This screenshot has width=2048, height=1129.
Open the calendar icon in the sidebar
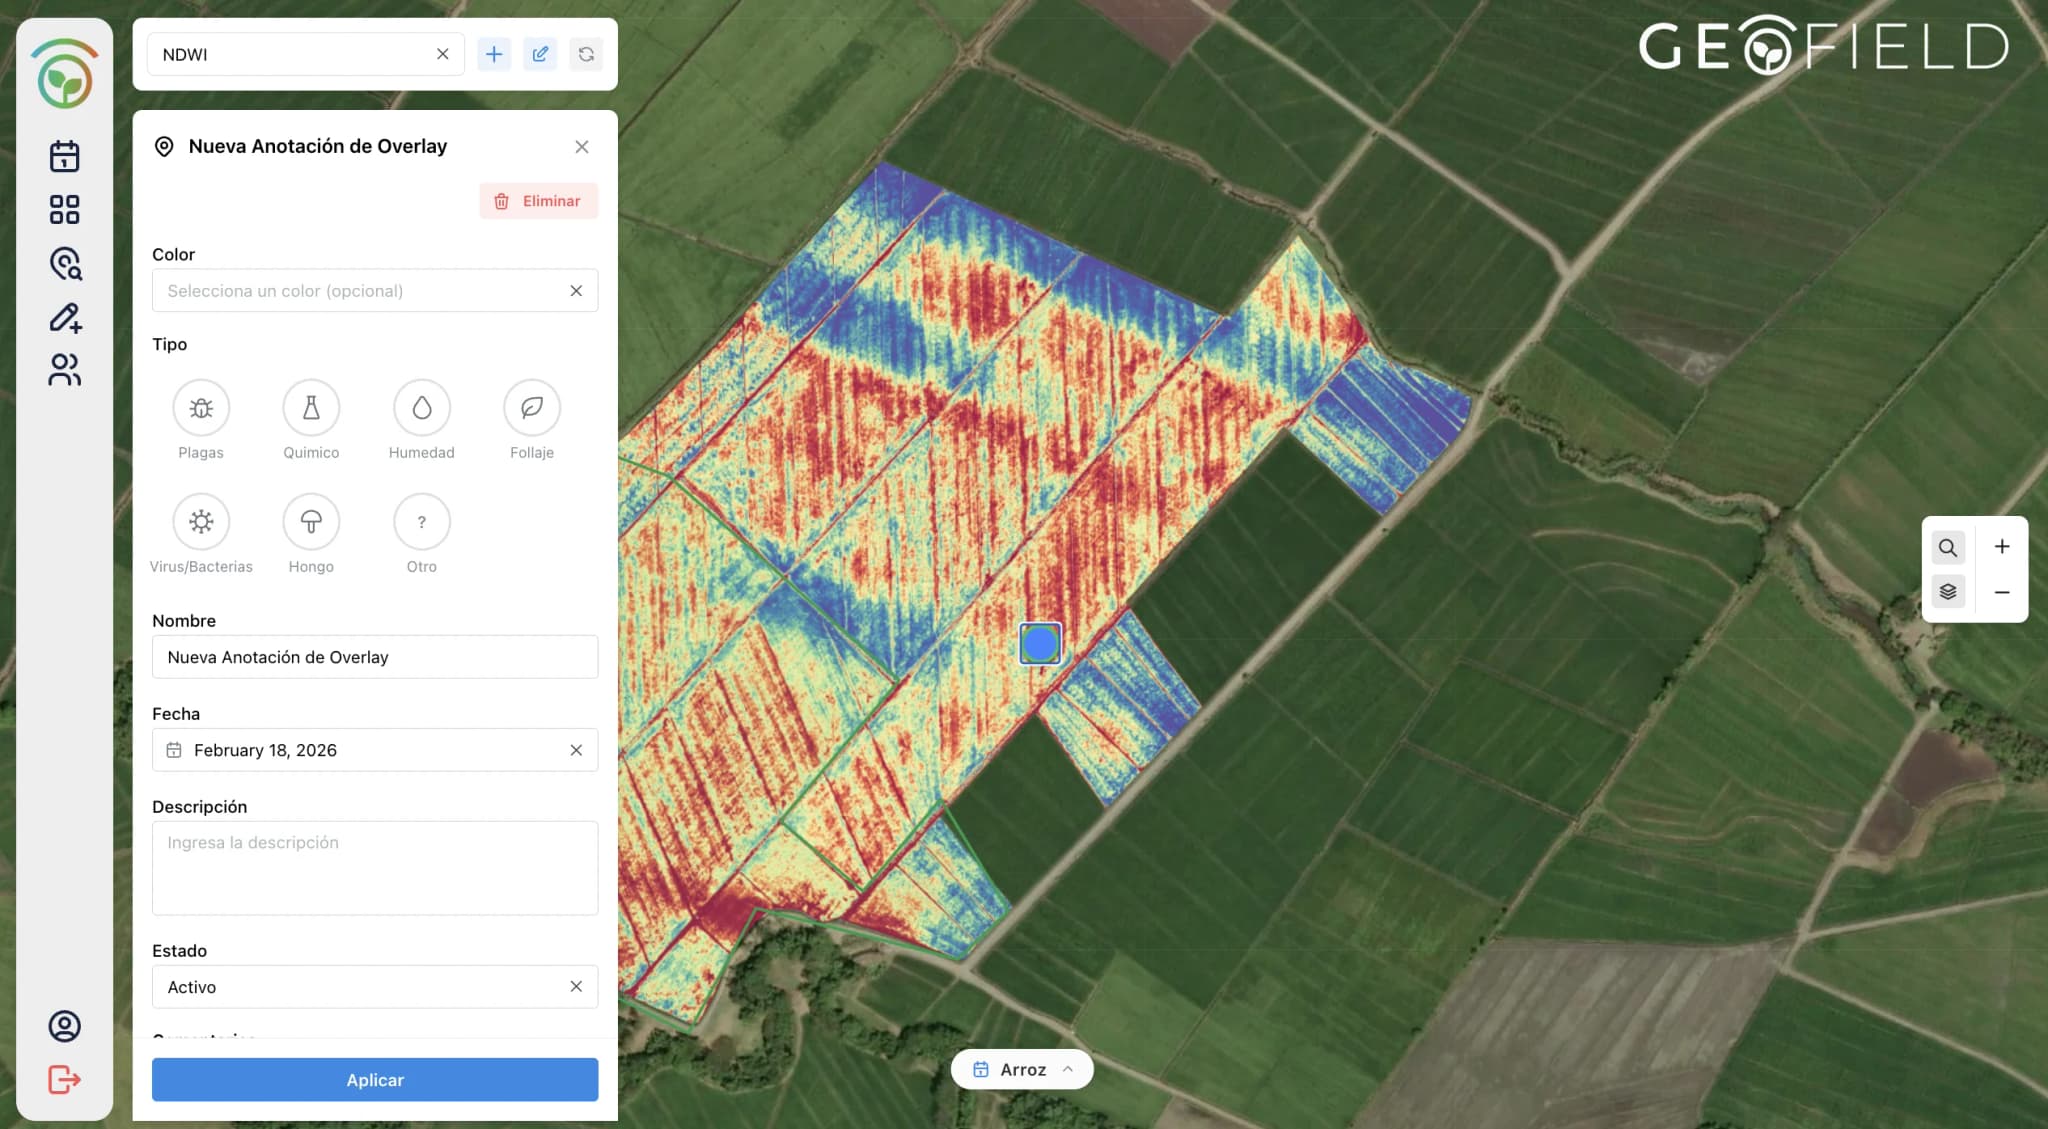coord(64,155)
